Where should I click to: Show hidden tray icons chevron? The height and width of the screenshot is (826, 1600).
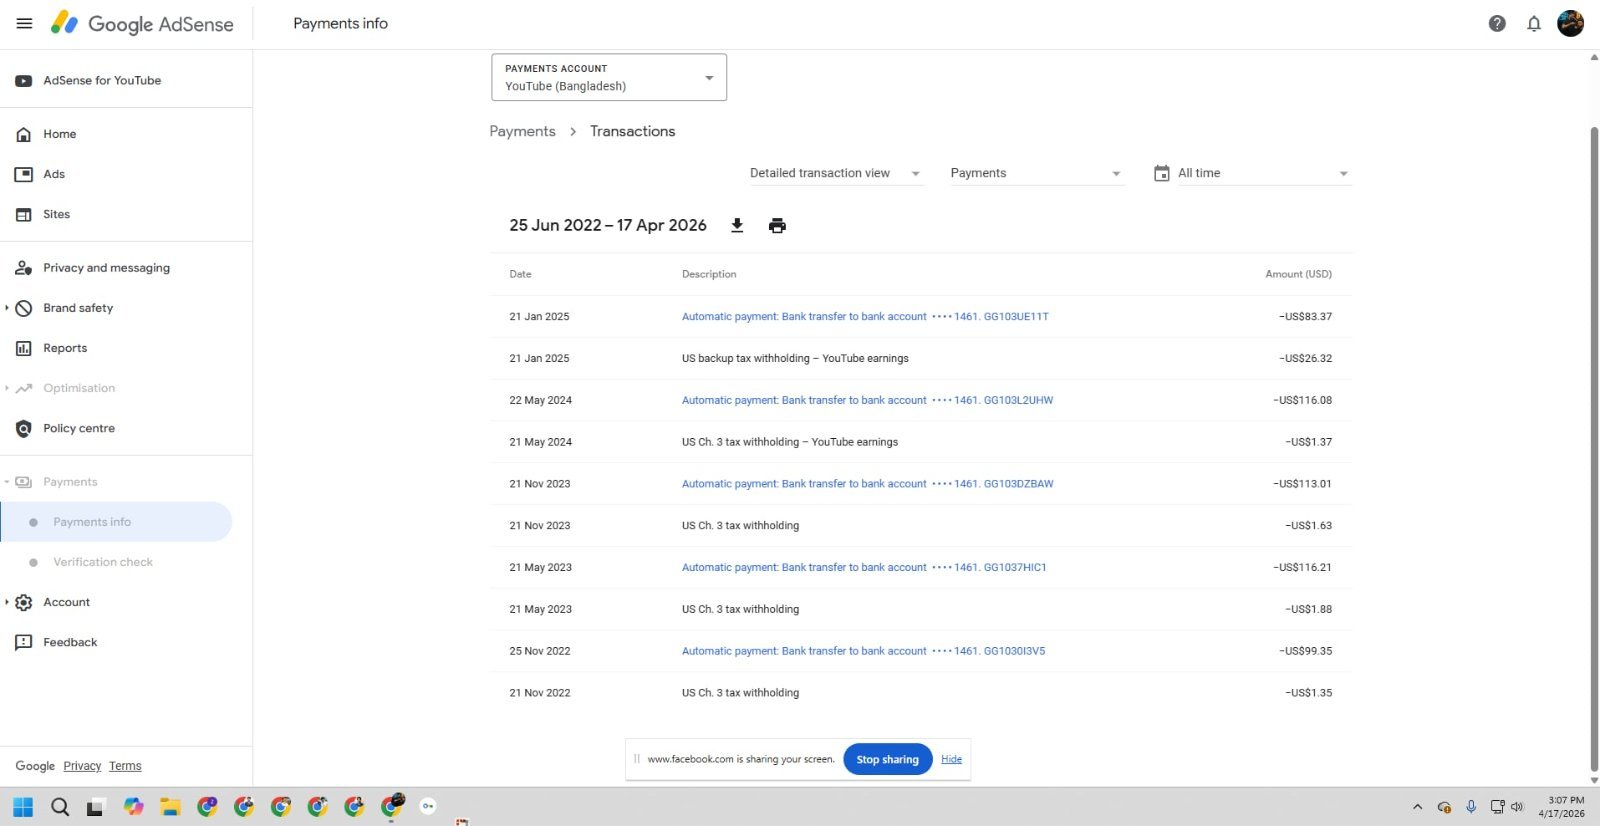click(1417, 807)
